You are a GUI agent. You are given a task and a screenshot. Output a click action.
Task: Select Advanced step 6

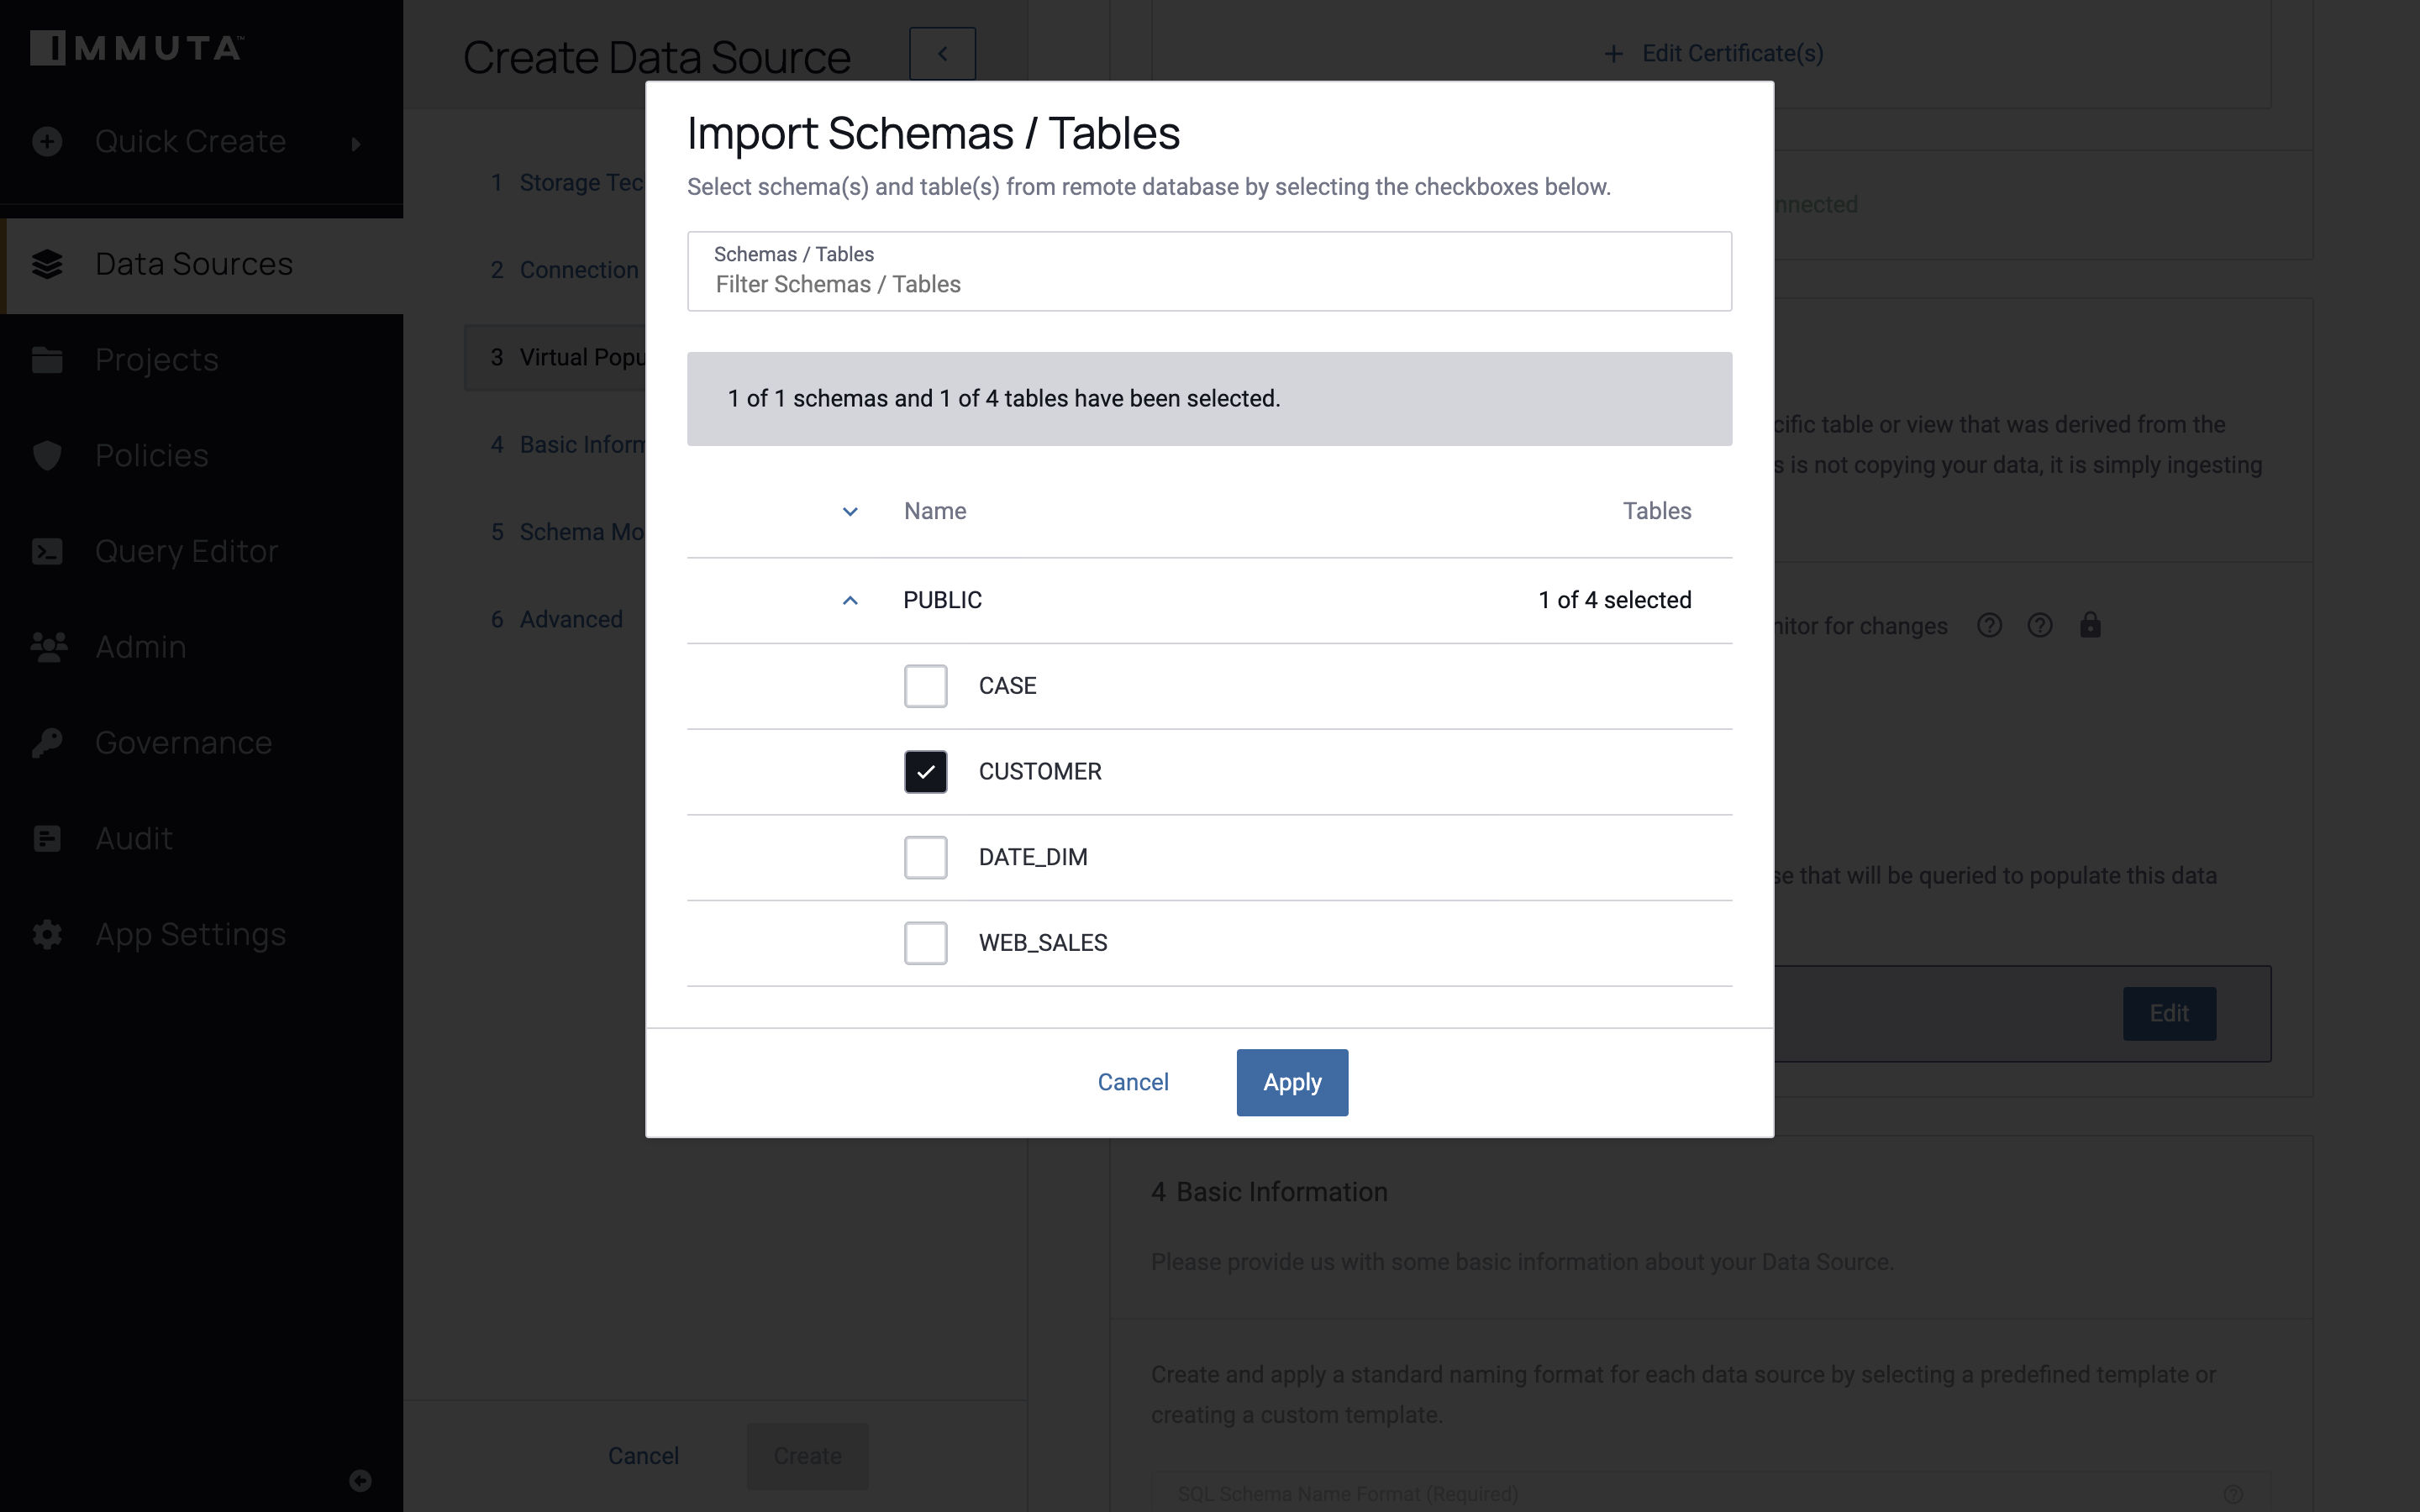click(570, 618)
